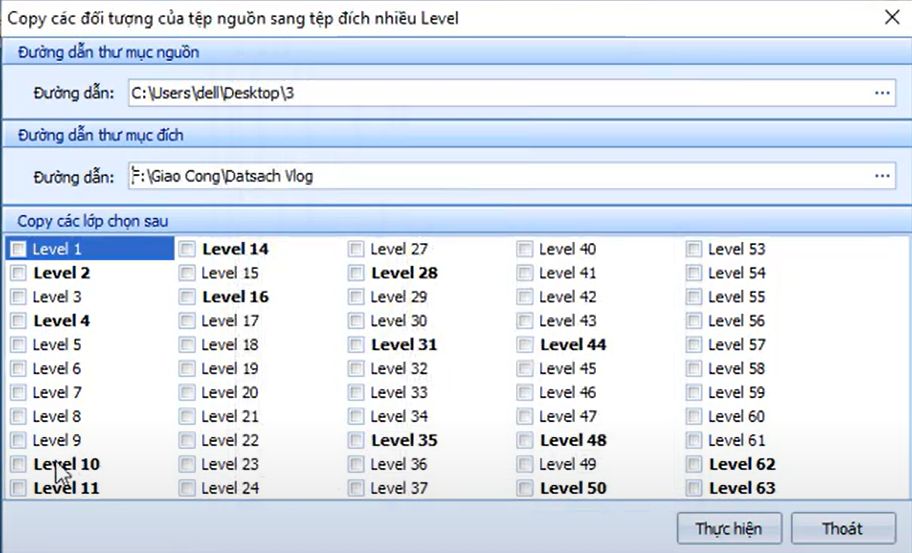This screenshot has height=553, width=912.
Task: Select the Level 28 checkbox
Action: click(x=356, y=273)
